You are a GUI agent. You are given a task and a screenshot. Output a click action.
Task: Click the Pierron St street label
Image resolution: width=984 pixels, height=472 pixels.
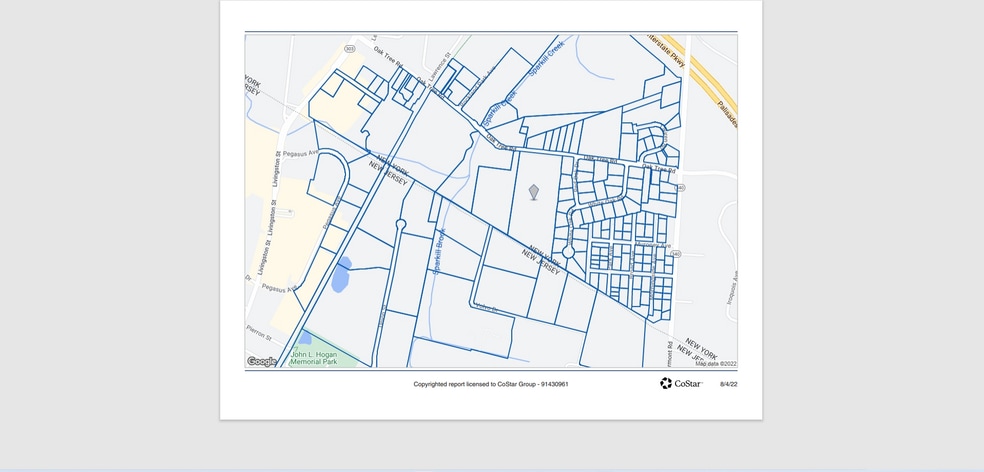(x=259, y=328)
